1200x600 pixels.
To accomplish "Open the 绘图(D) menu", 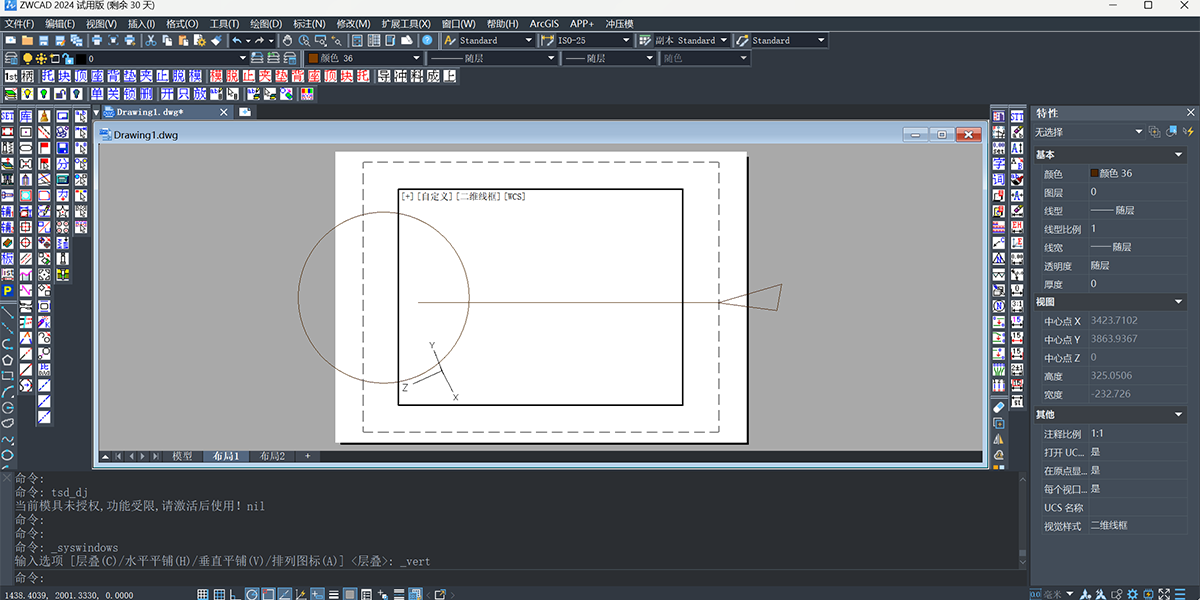I will 266,23.
